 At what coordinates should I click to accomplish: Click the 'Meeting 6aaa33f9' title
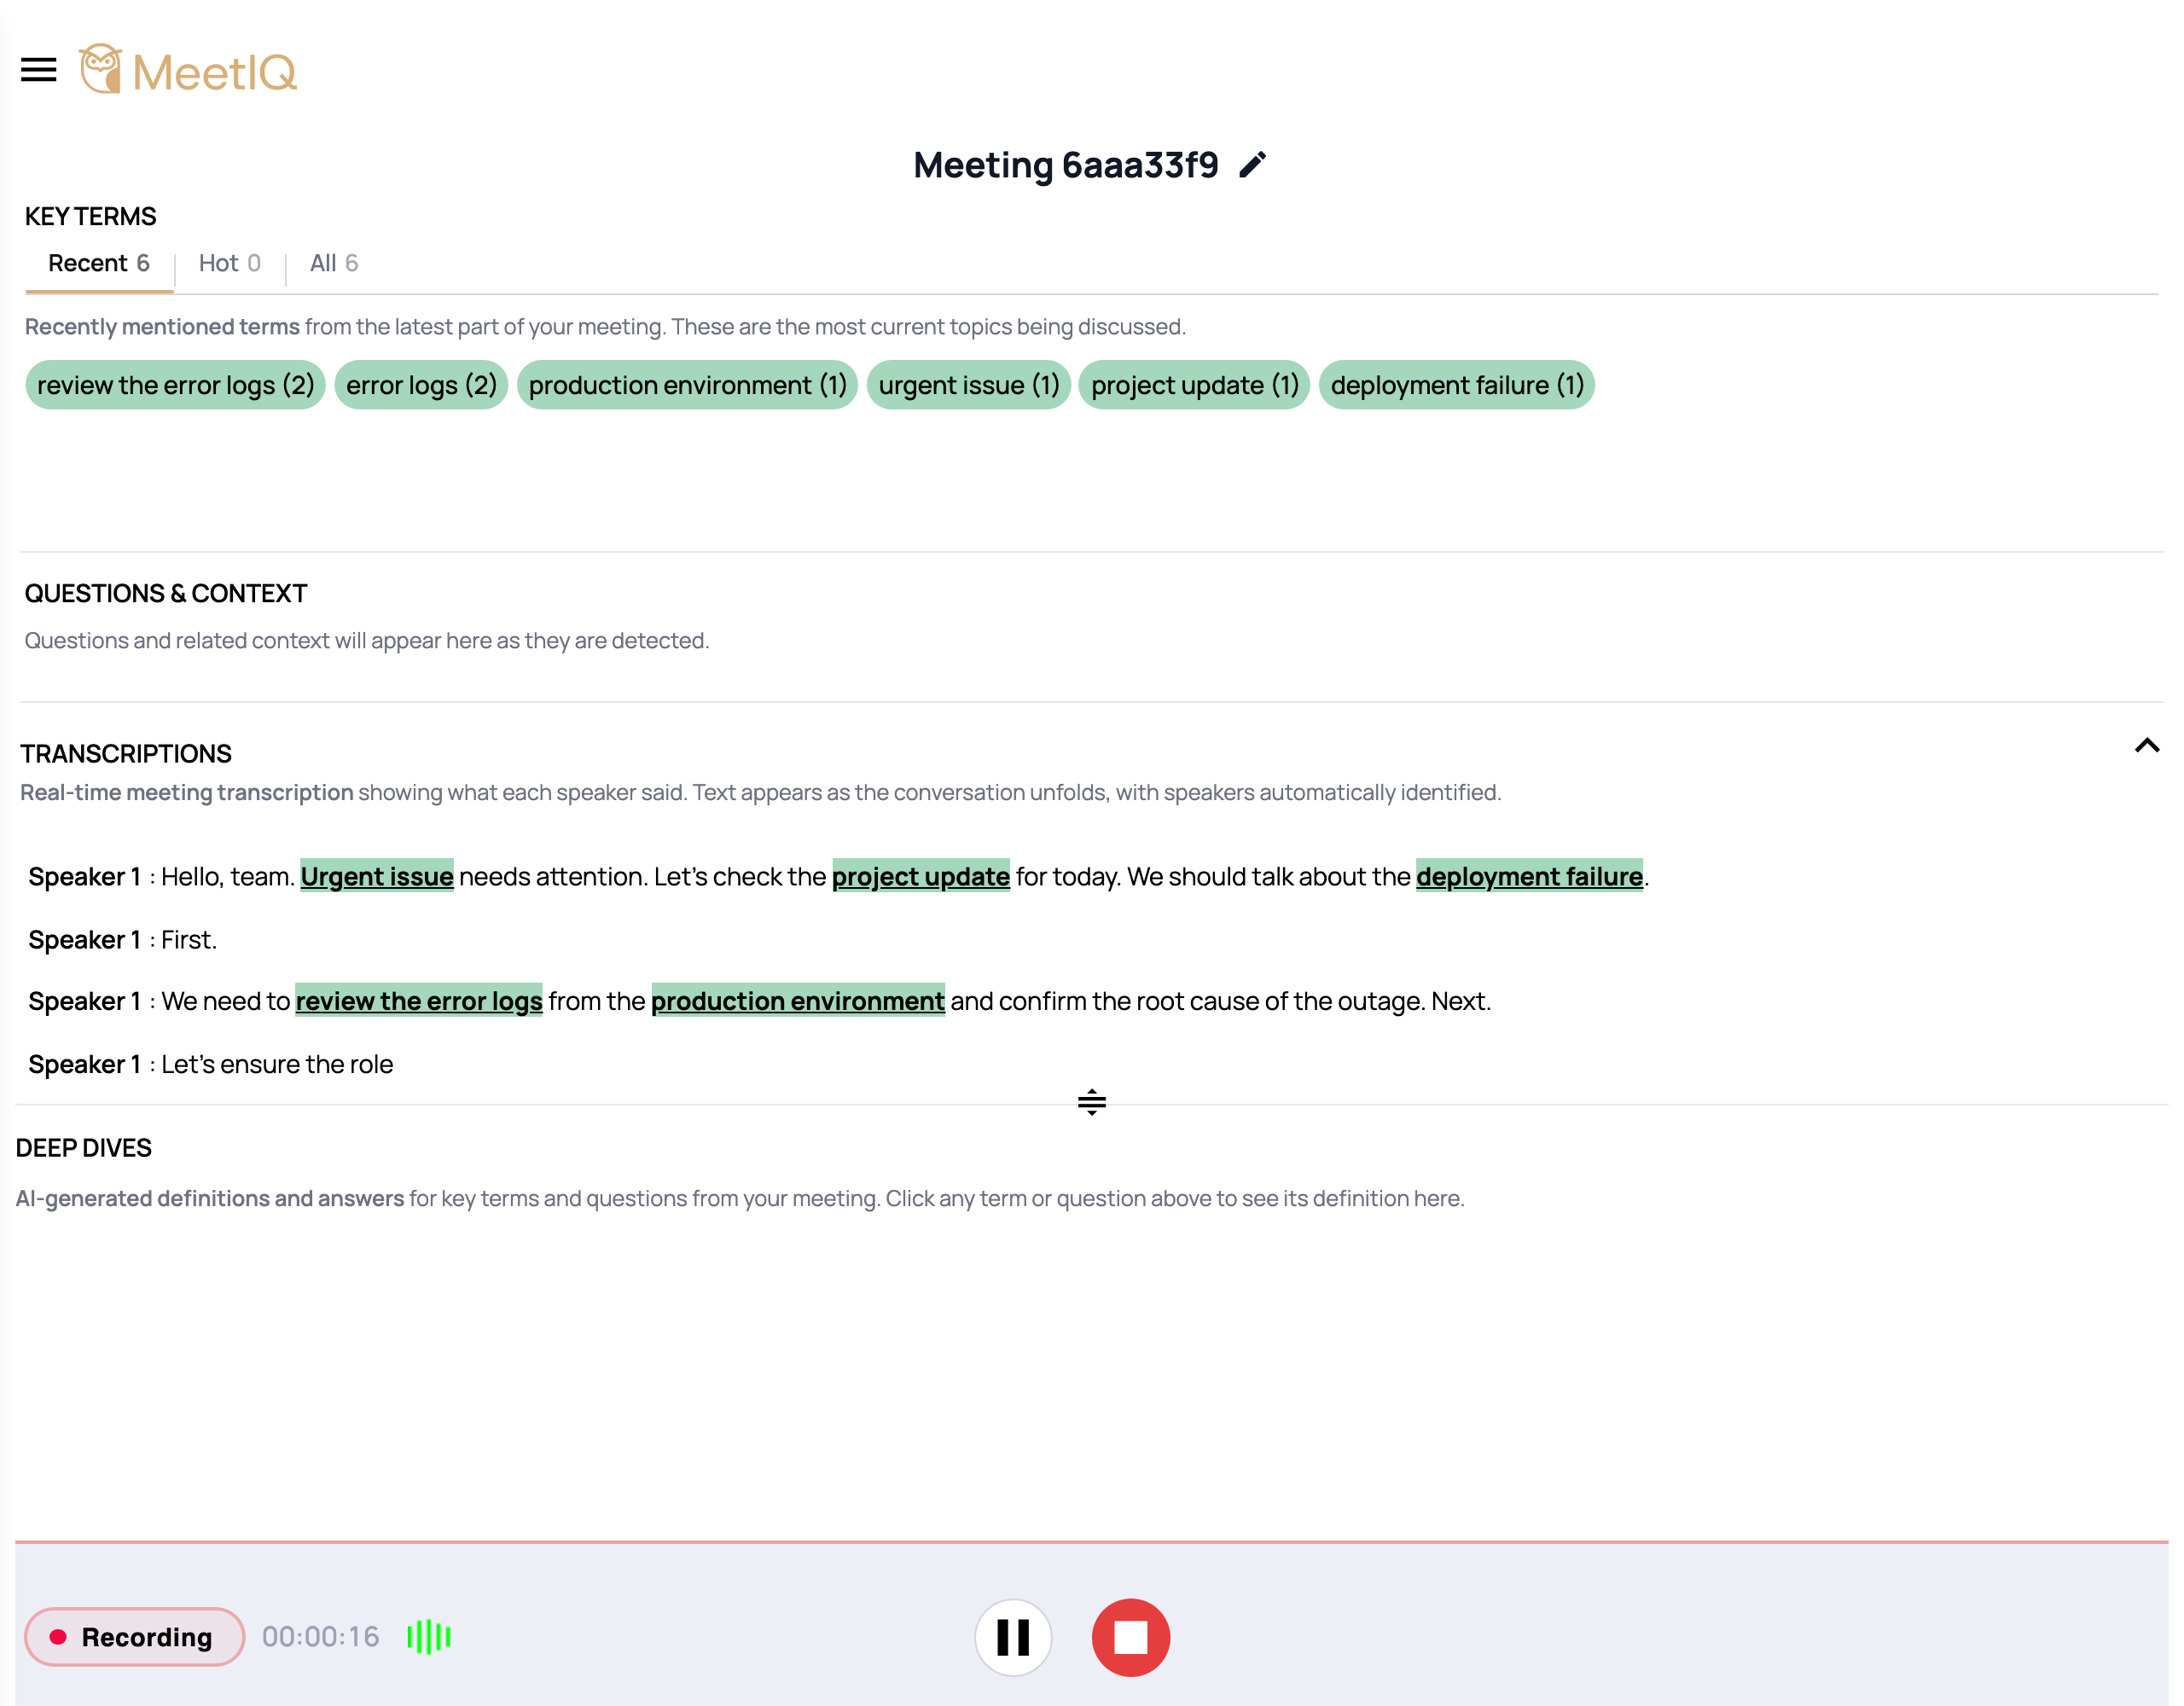pos(1066,165)
